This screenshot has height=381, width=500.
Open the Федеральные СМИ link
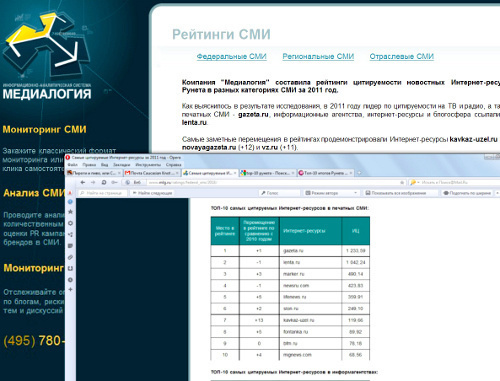click(231, 57)
